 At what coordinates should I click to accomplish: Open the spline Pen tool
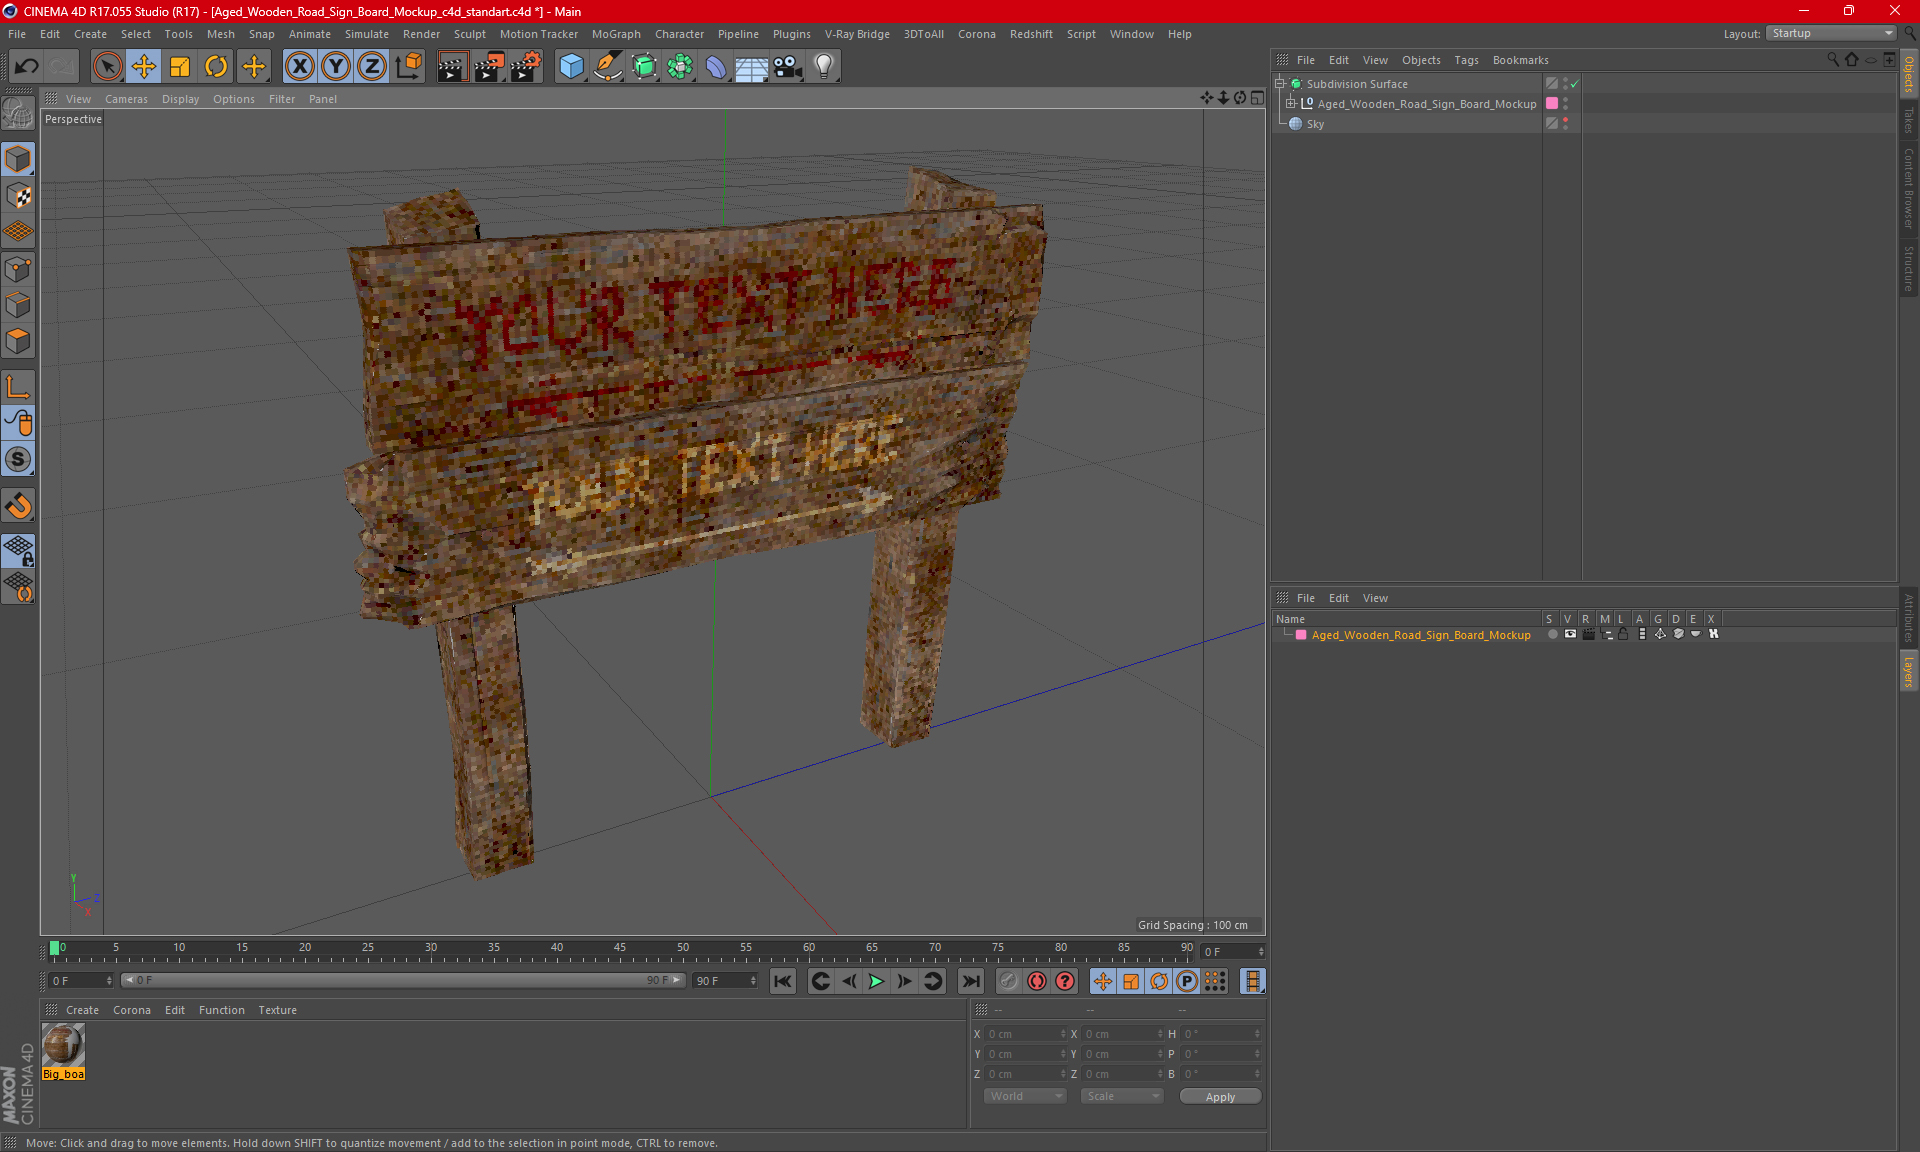tap(608, 66)
